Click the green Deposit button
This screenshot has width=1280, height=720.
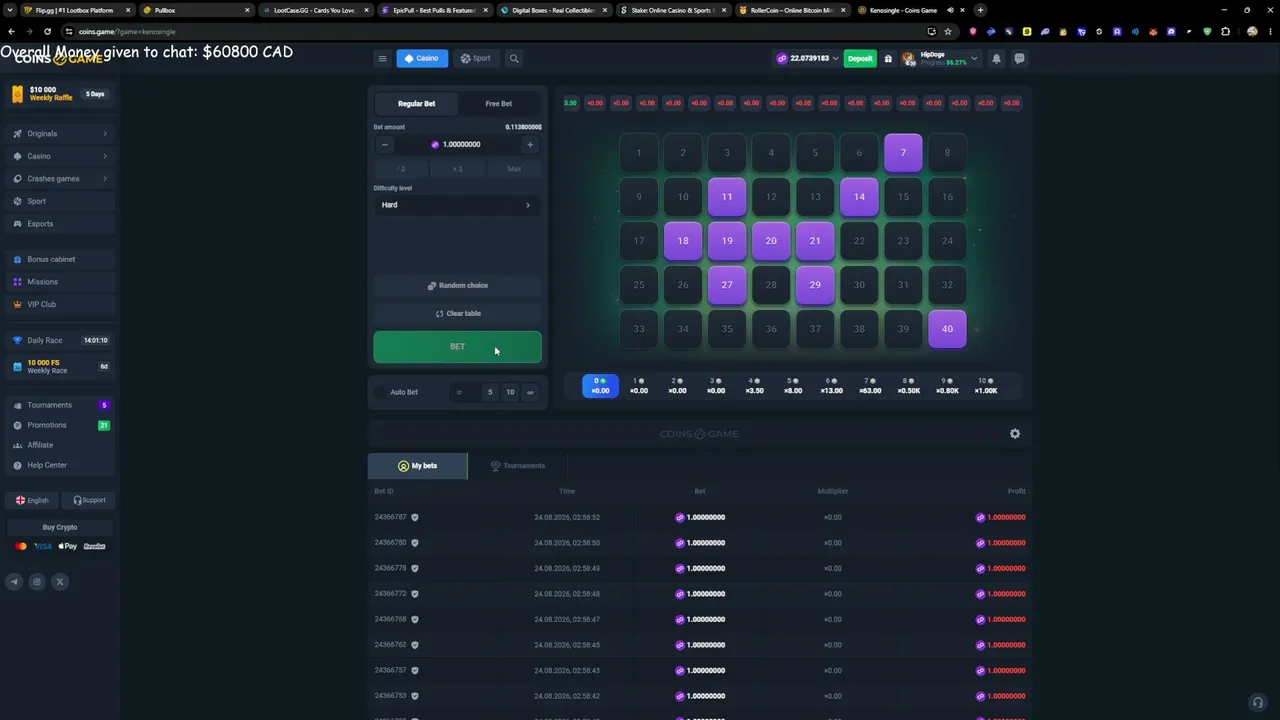coord(860,58)
